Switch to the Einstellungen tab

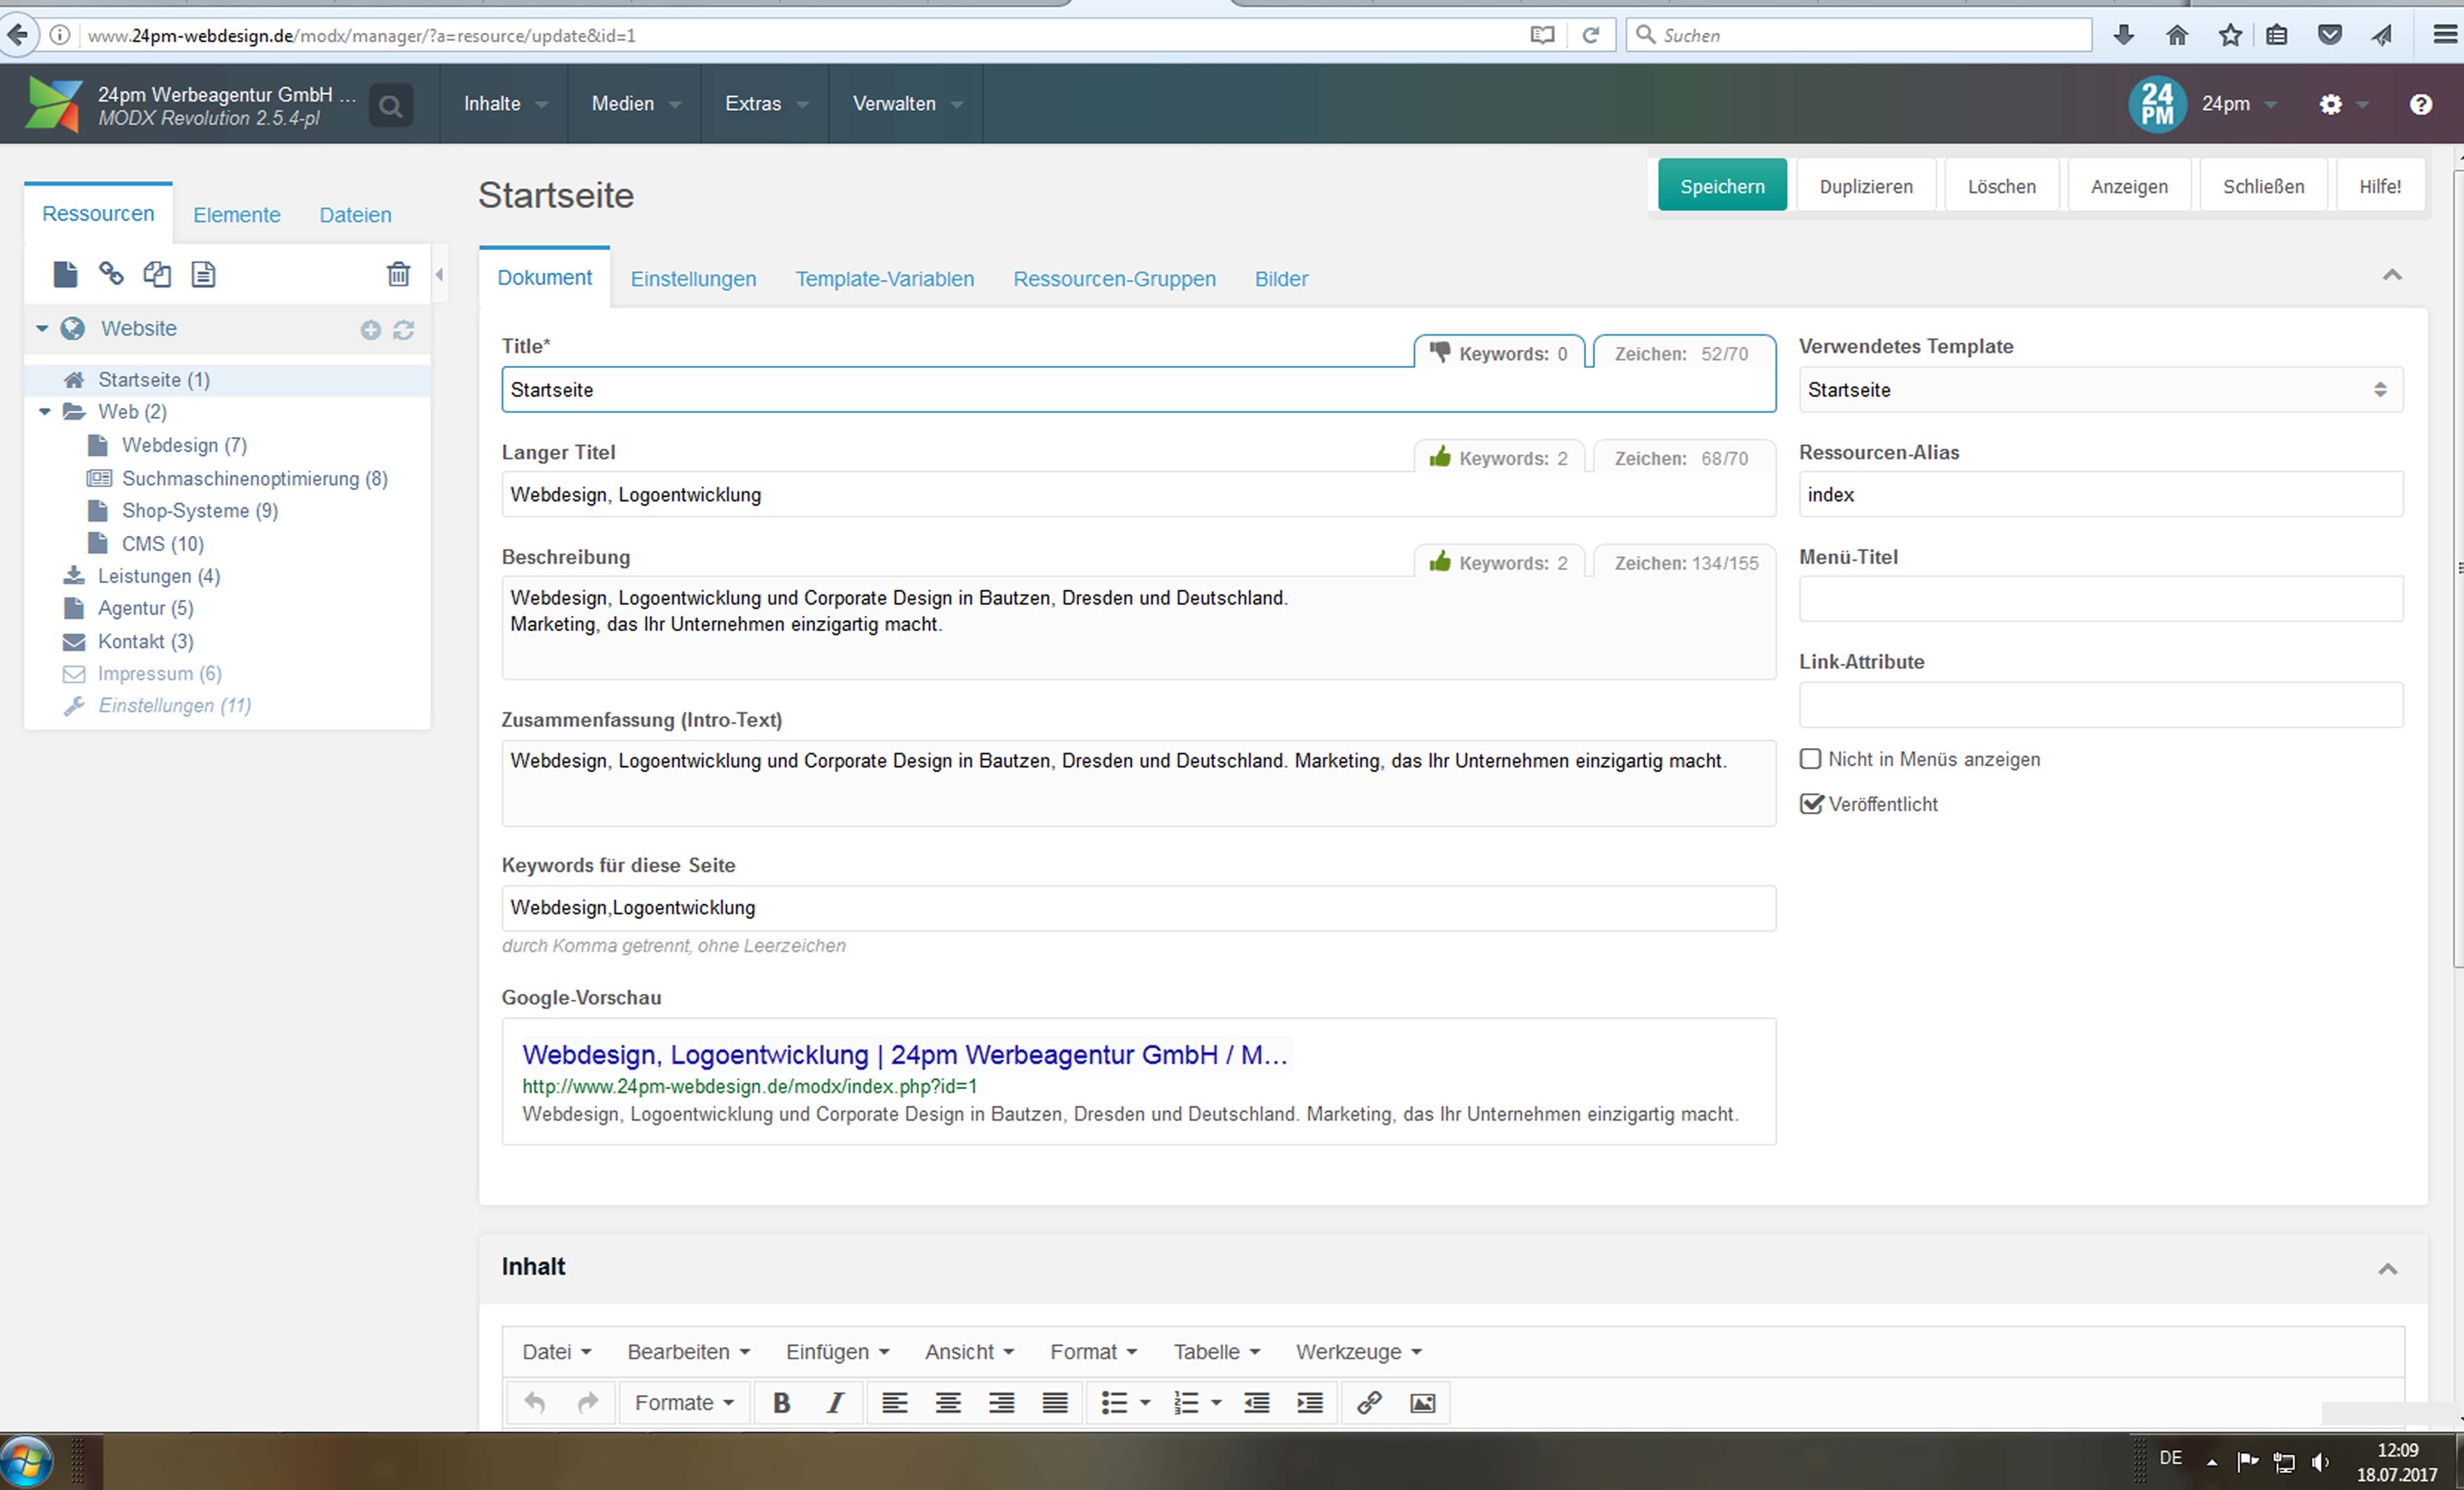click(x=693, y=279)
